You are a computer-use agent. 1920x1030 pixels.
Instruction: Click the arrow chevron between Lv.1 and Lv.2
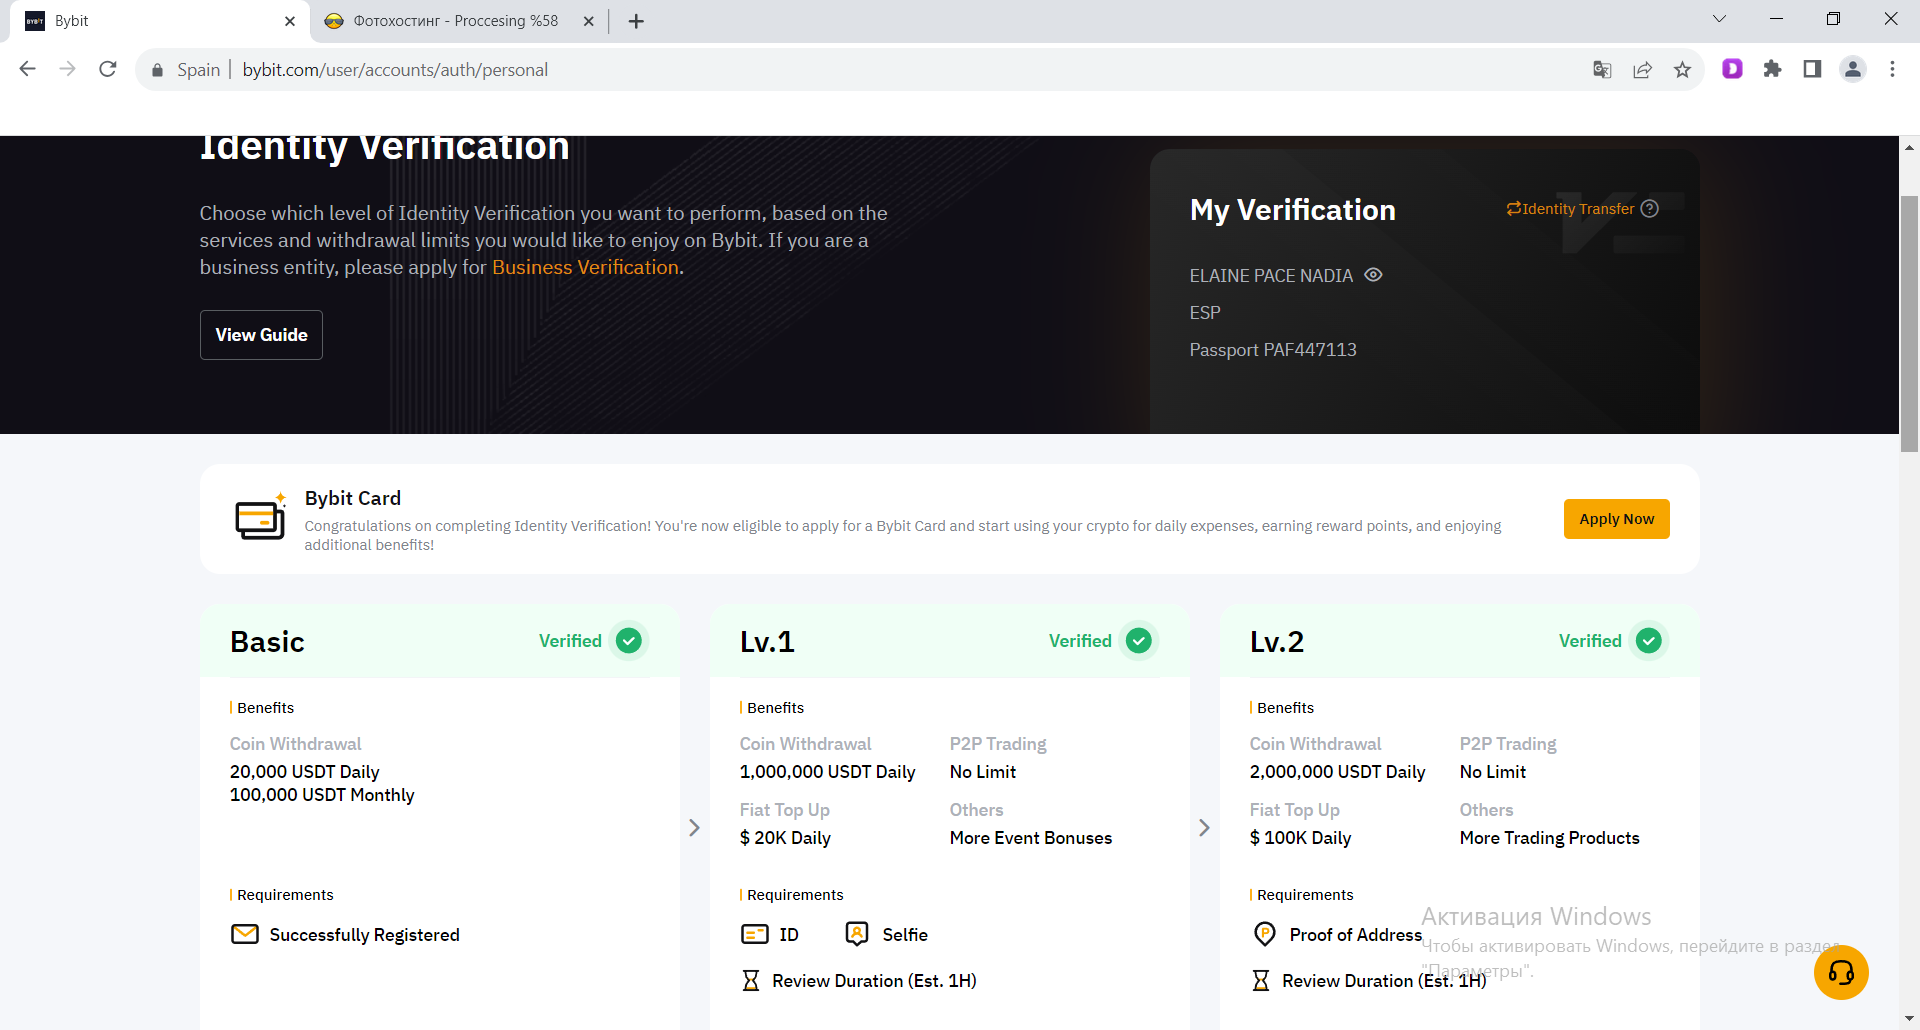pos(1204,828)
